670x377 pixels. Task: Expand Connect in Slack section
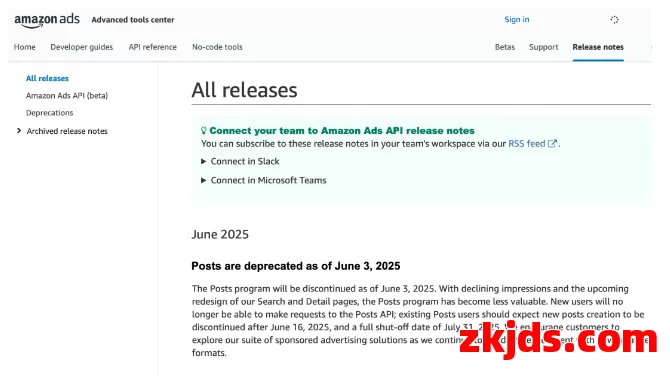(240, 162)
